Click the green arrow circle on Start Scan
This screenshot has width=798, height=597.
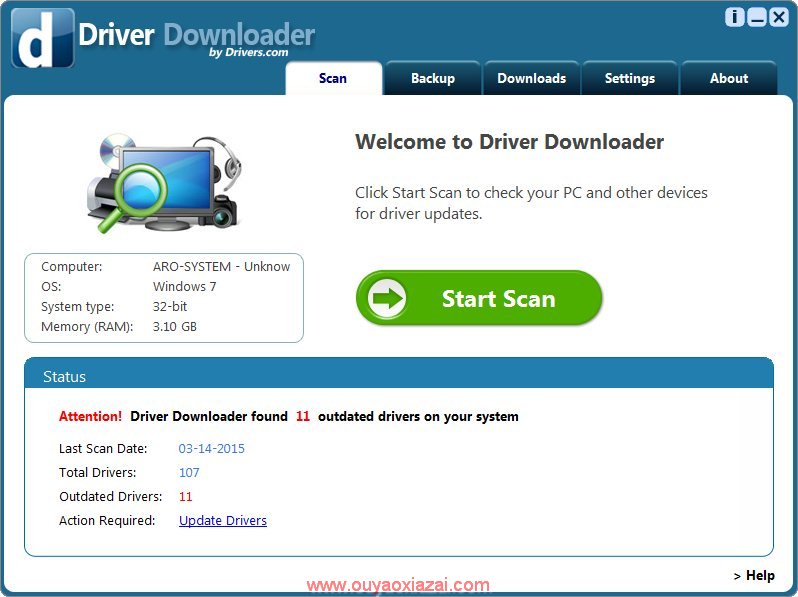[387, 298]
